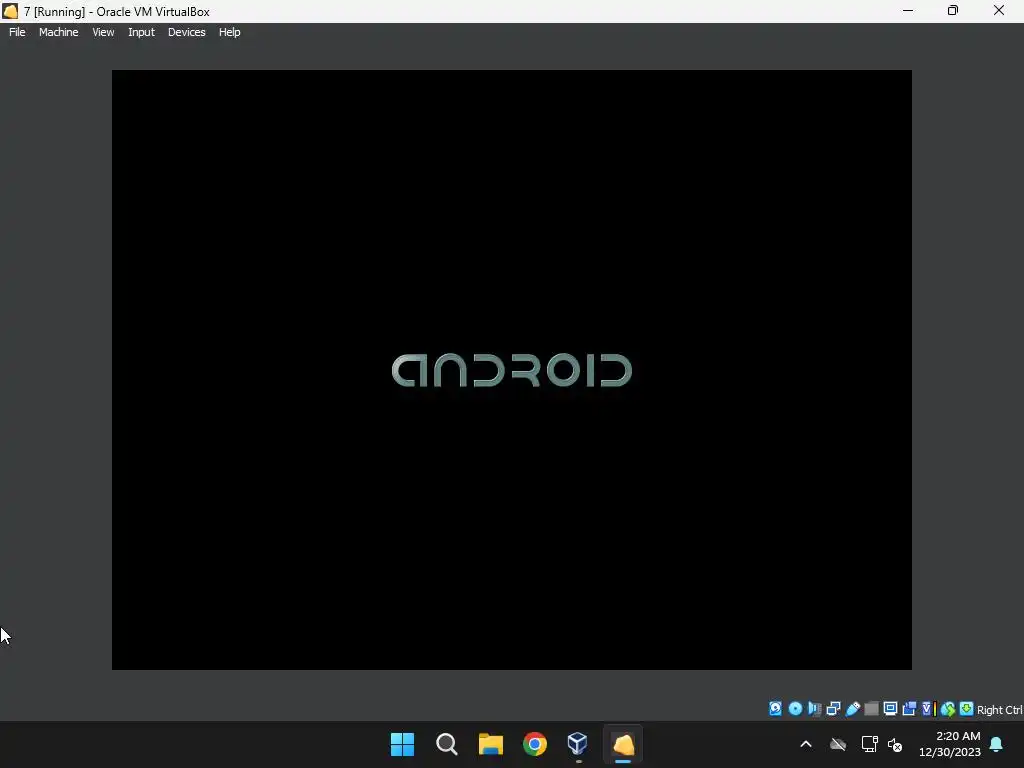Viewport: 1024px width, 768px height.
Task: Open VirtualBox Manager from the taskbar
Action: click(579, 744)
